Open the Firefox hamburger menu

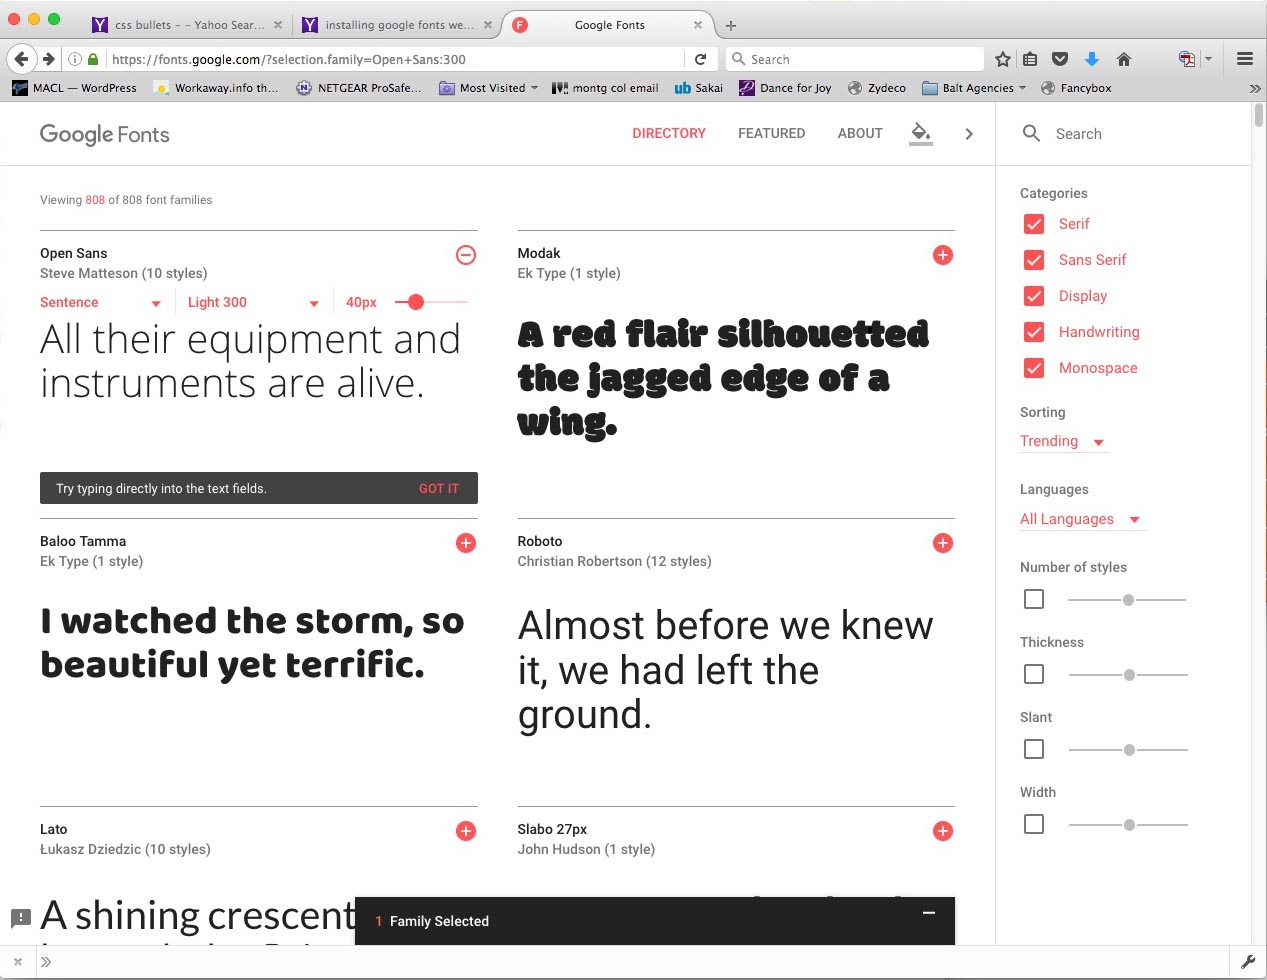[1245, 59]
